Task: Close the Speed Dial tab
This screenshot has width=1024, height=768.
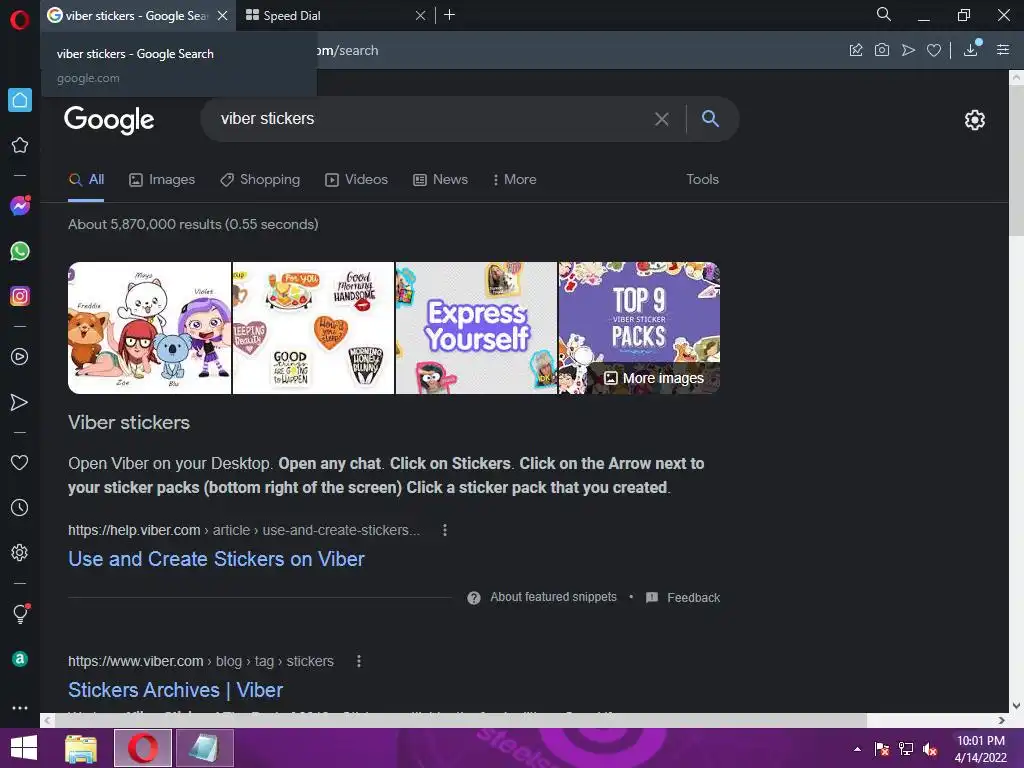Action: coord(421,16)
